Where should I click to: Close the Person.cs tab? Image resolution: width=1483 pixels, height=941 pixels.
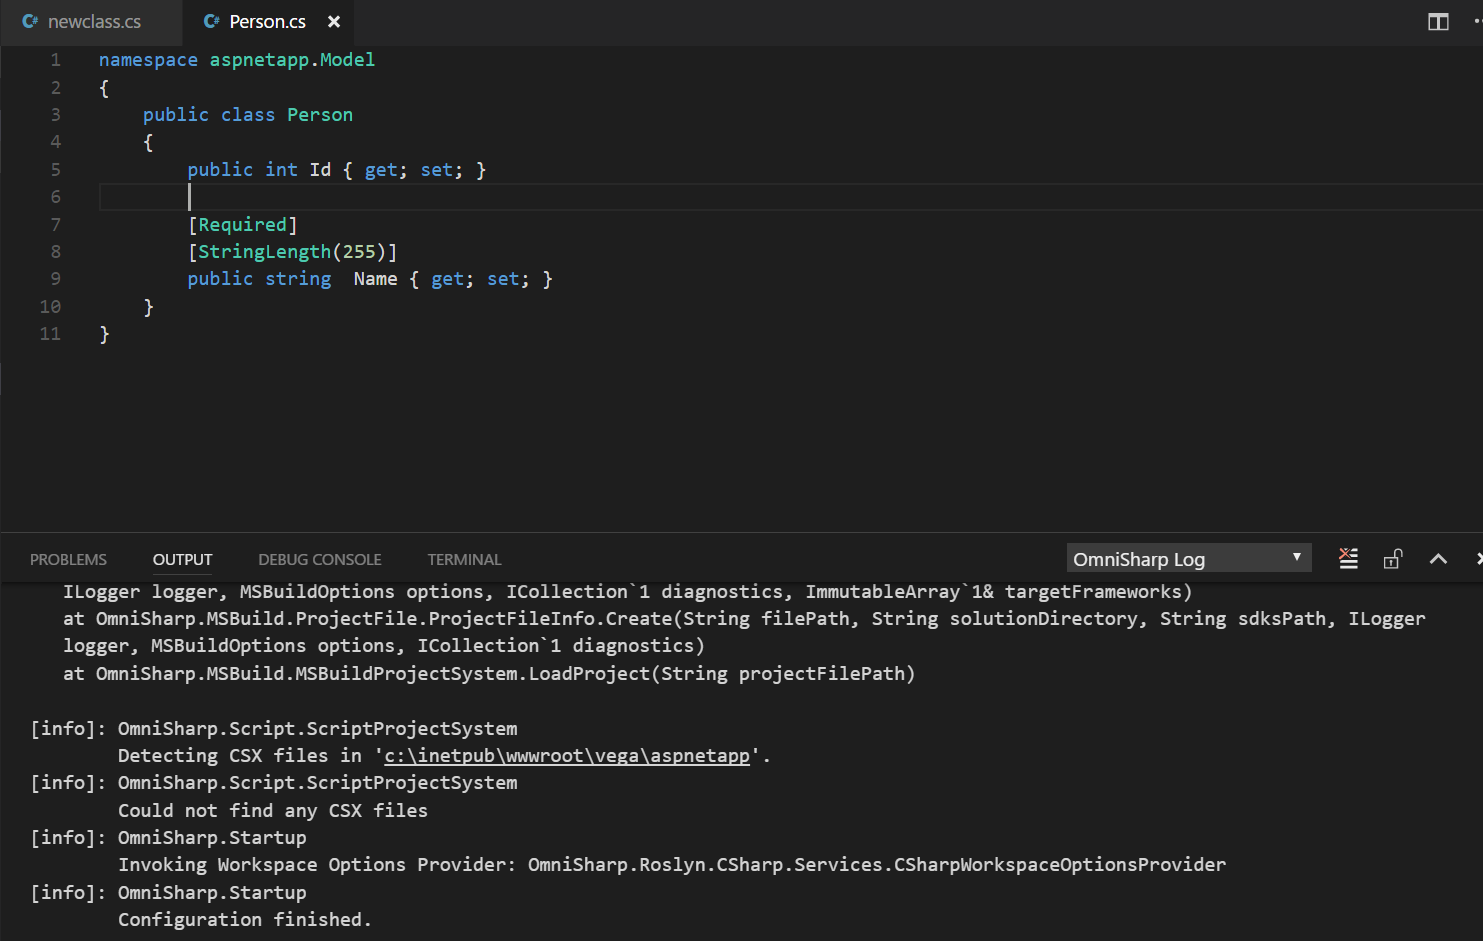click(x=334, y=21)
